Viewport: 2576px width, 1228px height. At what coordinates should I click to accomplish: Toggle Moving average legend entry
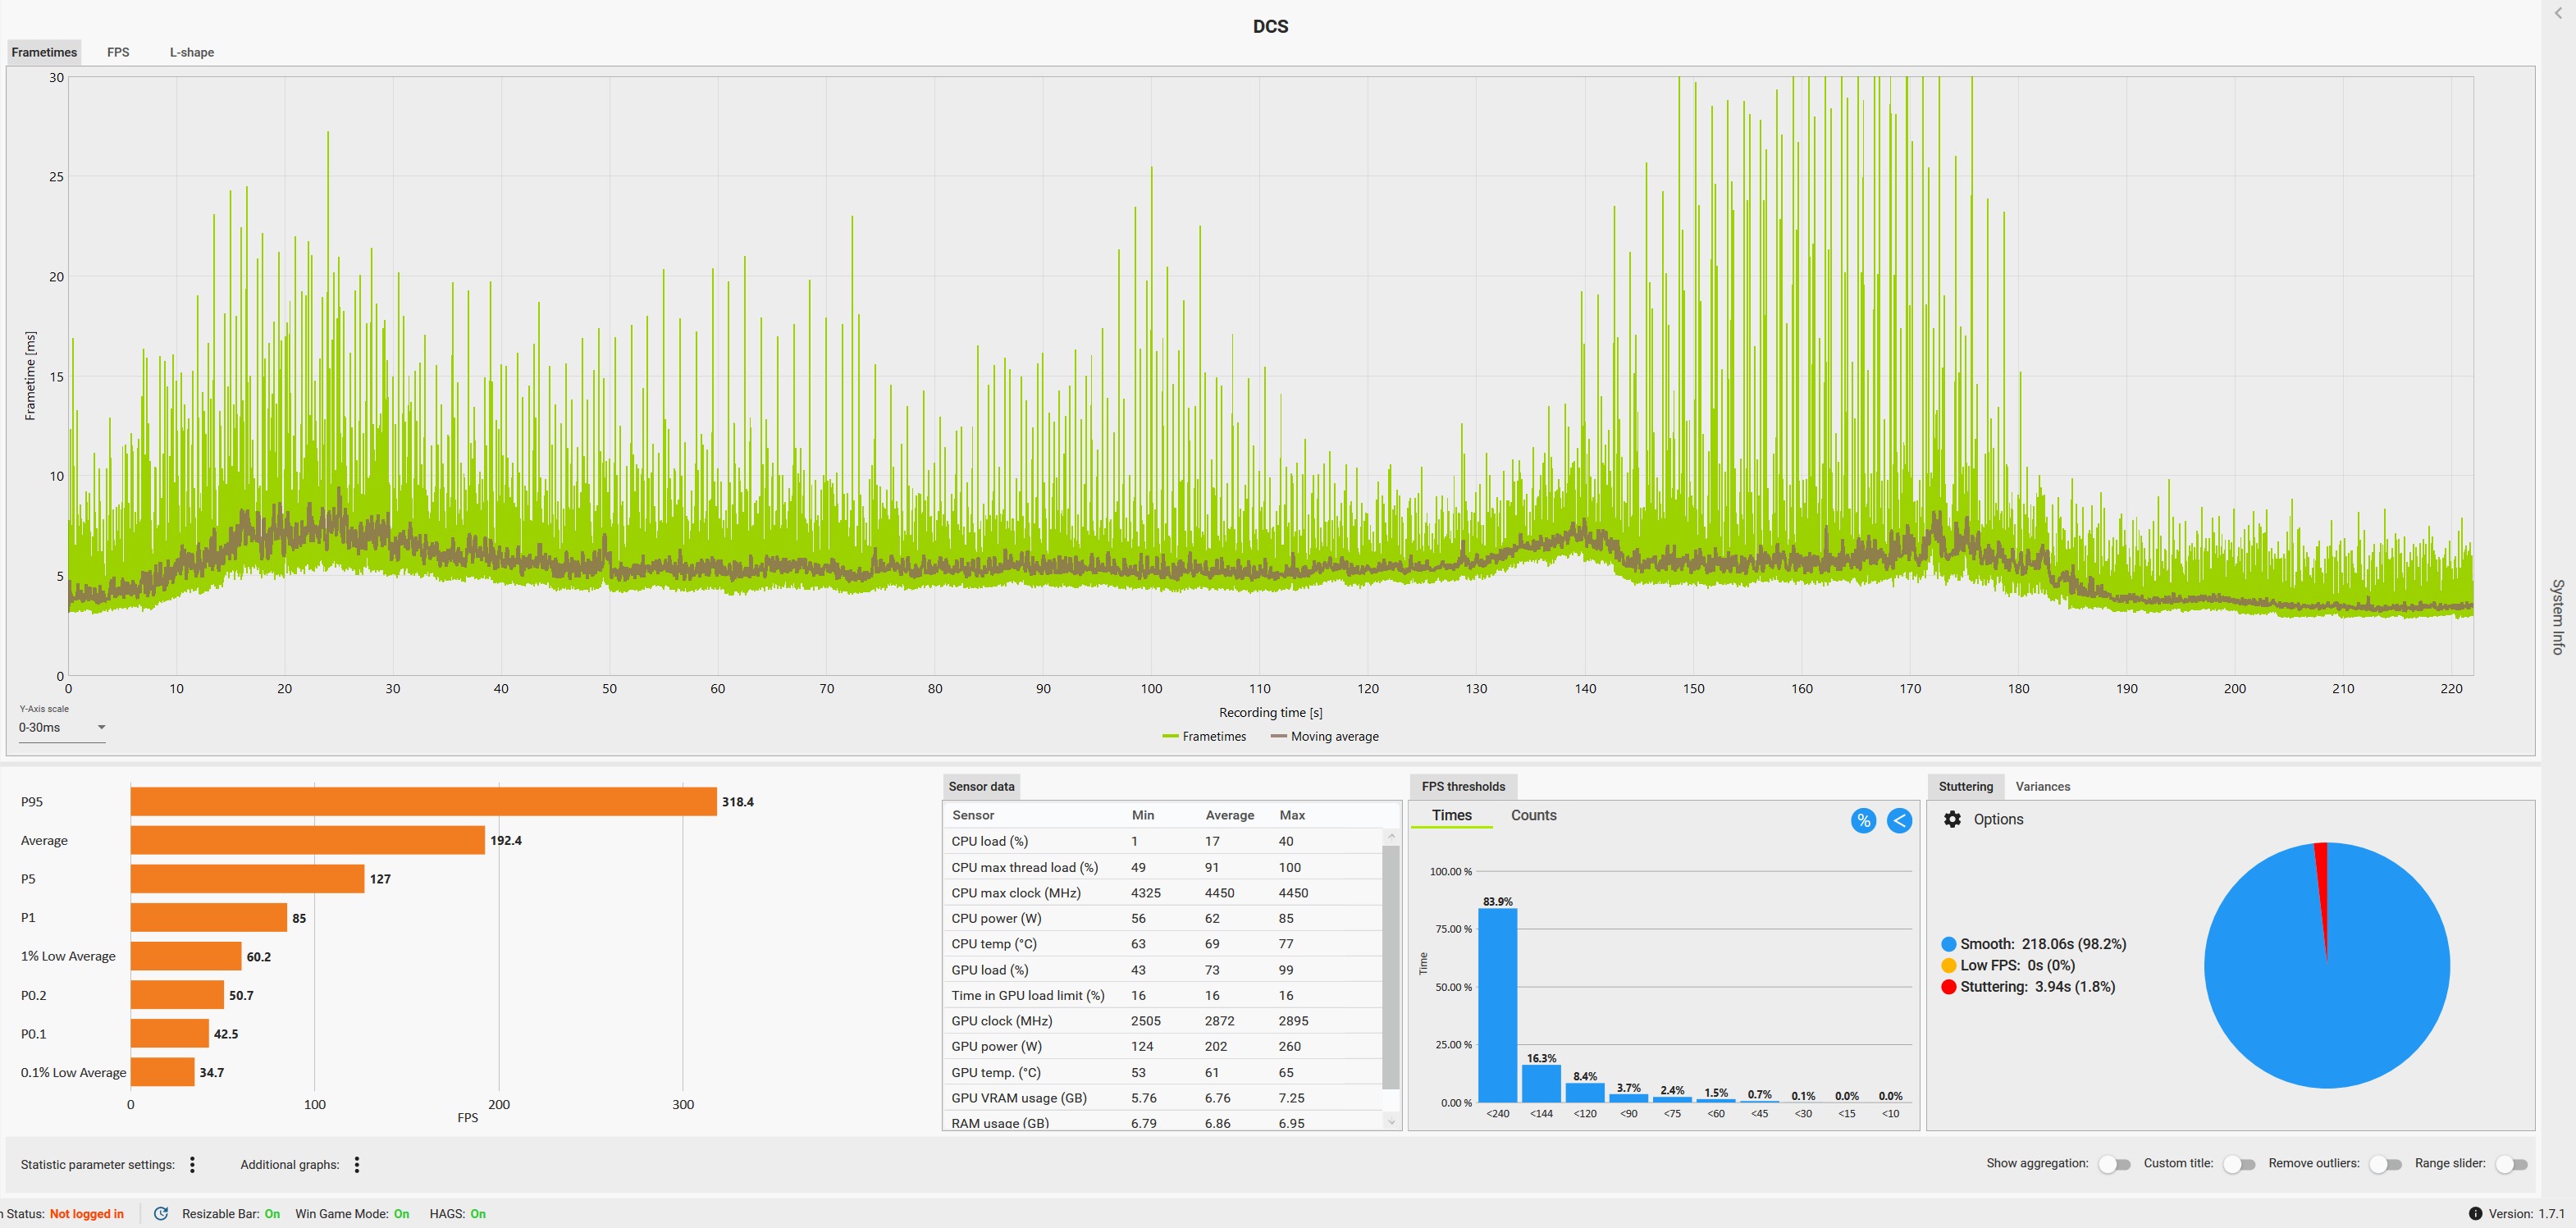(x=1324, y=736)
